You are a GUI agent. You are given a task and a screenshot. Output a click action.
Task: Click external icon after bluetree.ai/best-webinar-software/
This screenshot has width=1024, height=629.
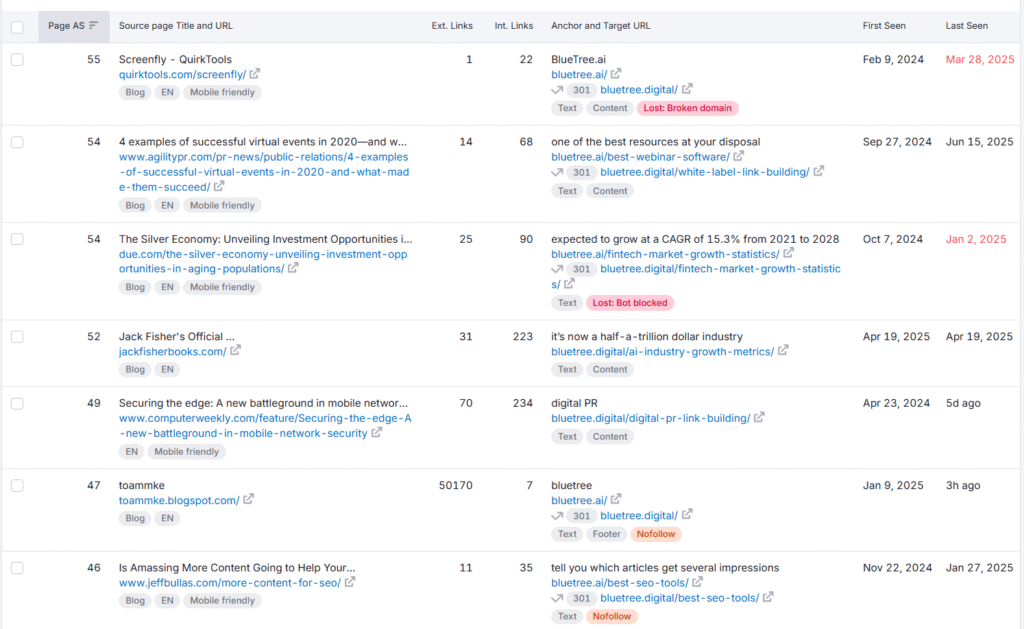739,156
